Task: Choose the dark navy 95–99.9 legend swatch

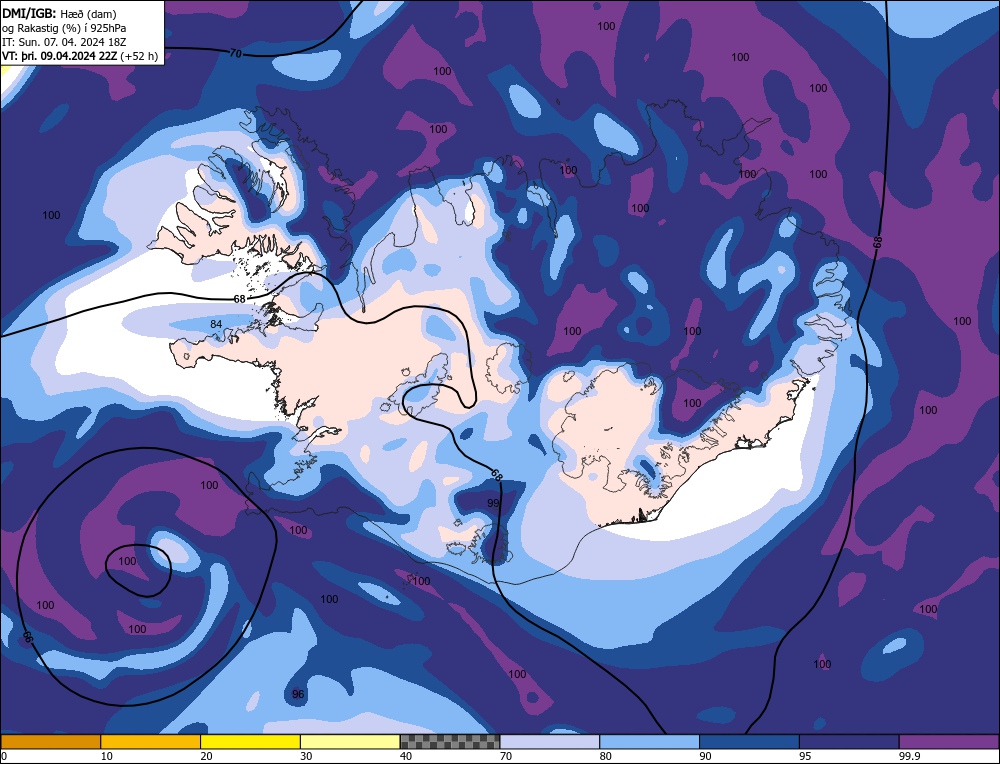Action: click(x=849, y=742)
